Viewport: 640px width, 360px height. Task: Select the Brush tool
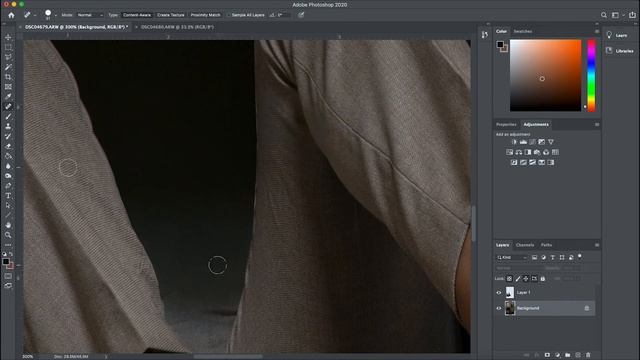[x=8, y=117]
